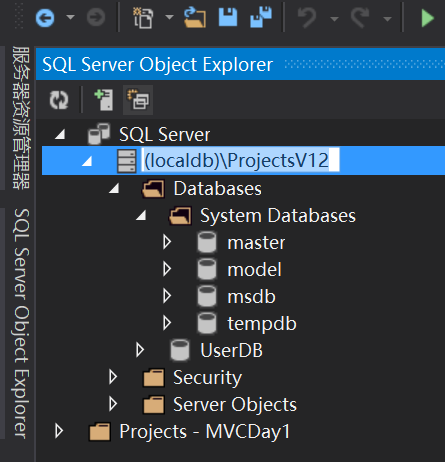The width and height of the screenshot is (445, 462).
Task: Click the Redo arrow icon
Action: (x=360, y=17)
